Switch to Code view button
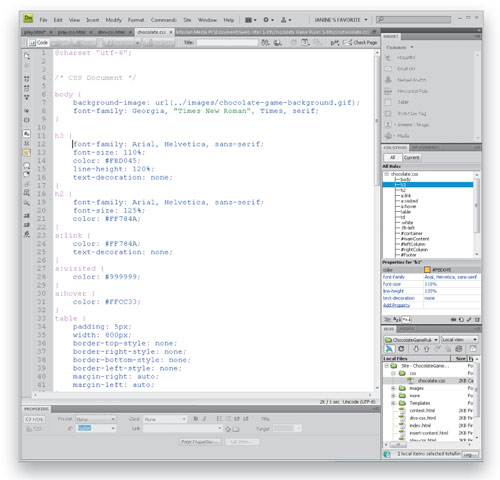500x480 pixels. [x=38, y=43]
